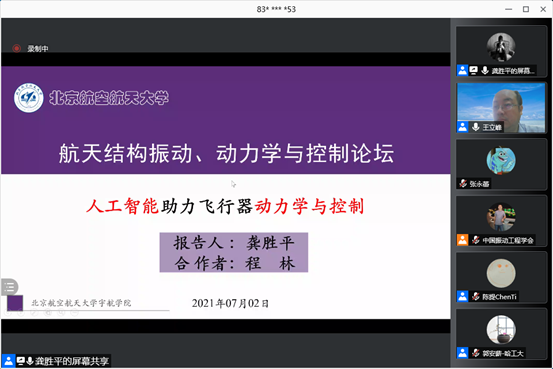Open the gray list menu button on slide edge
Screen dimensions: 553x369
tap(9, 287)
